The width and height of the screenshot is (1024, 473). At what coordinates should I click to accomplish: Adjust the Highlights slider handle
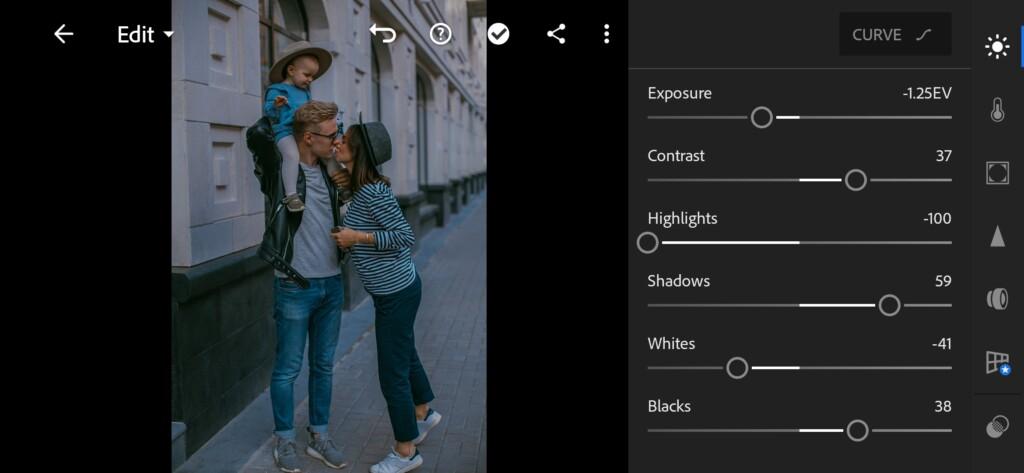click(647, 243)
